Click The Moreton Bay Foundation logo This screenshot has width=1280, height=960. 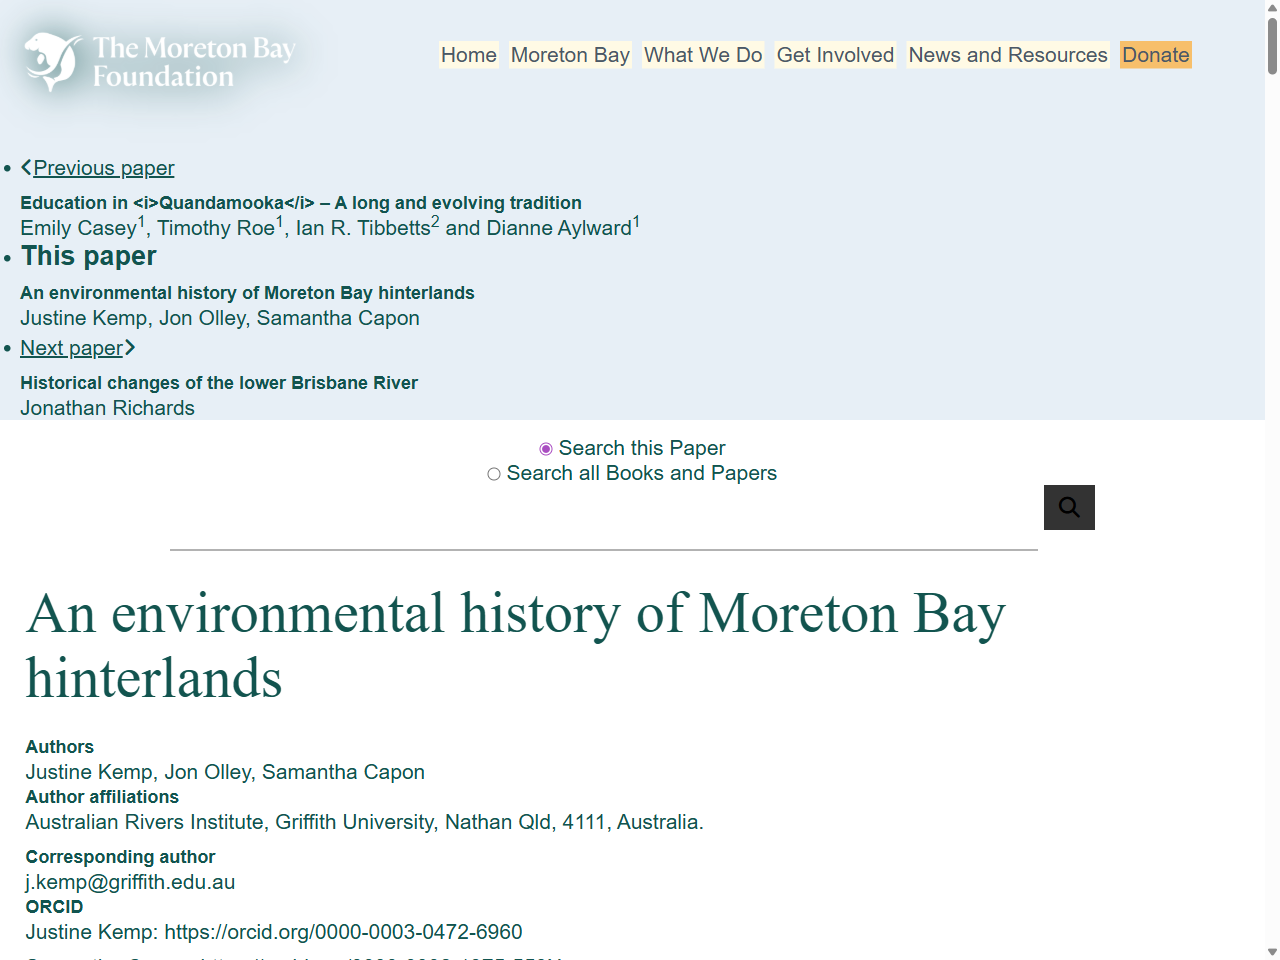click(x=160, y=62)
